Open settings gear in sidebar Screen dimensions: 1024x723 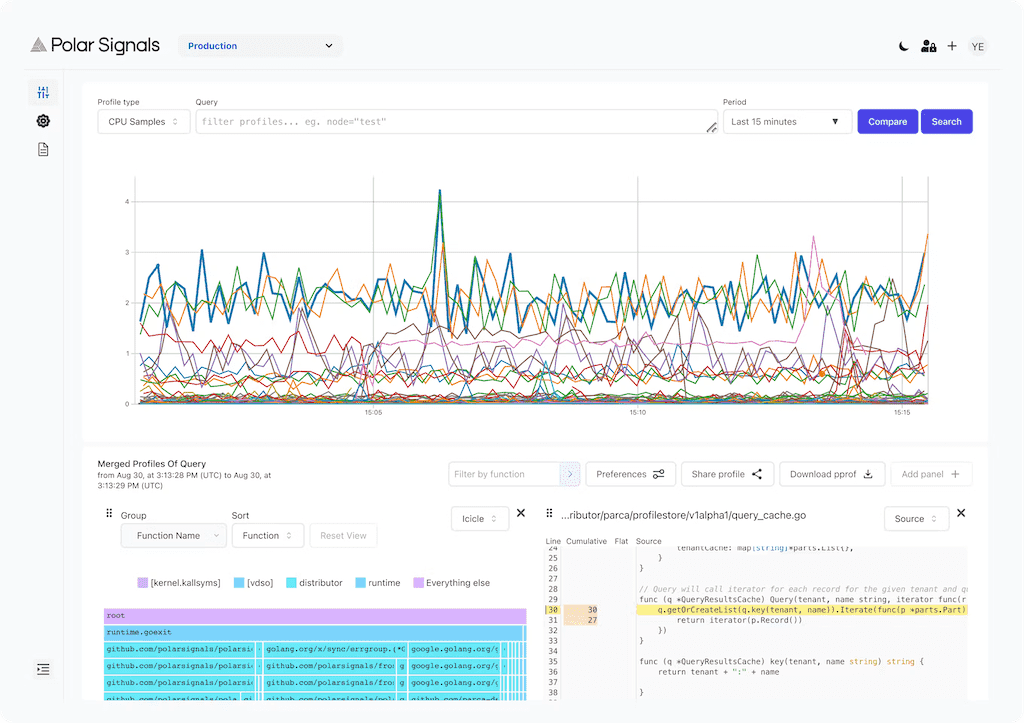coord(43,121)
